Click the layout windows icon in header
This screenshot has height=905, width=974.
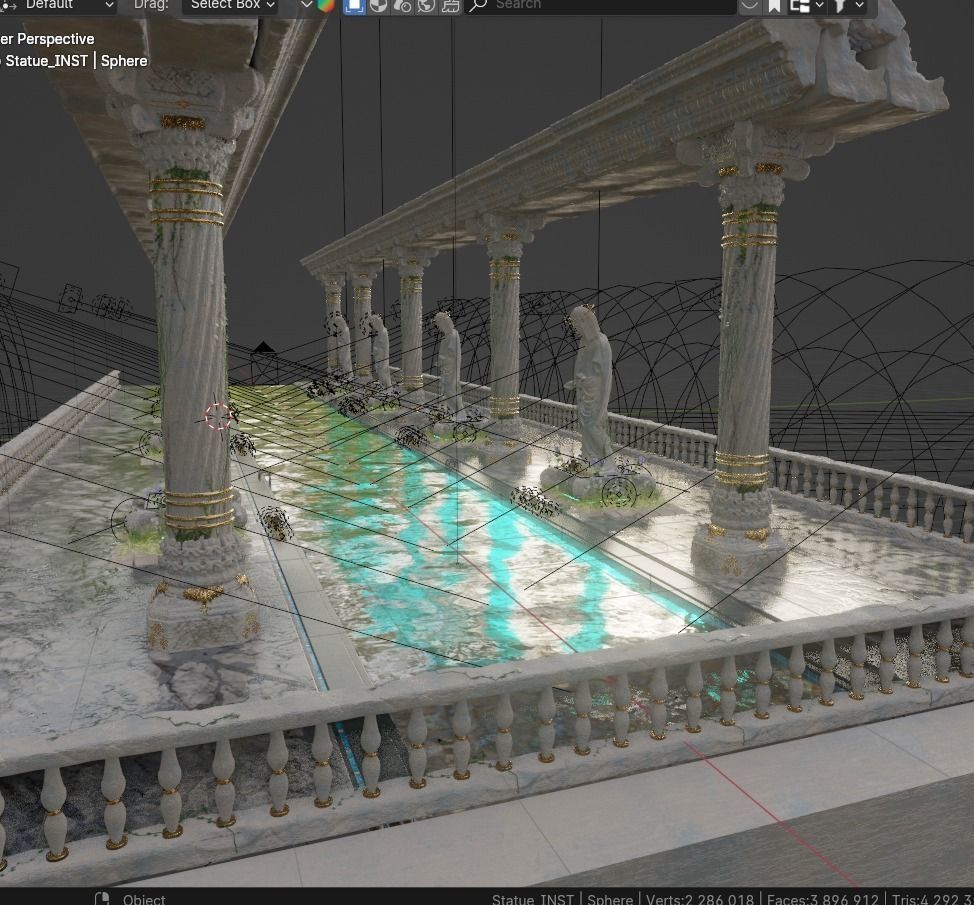point(799,6)
